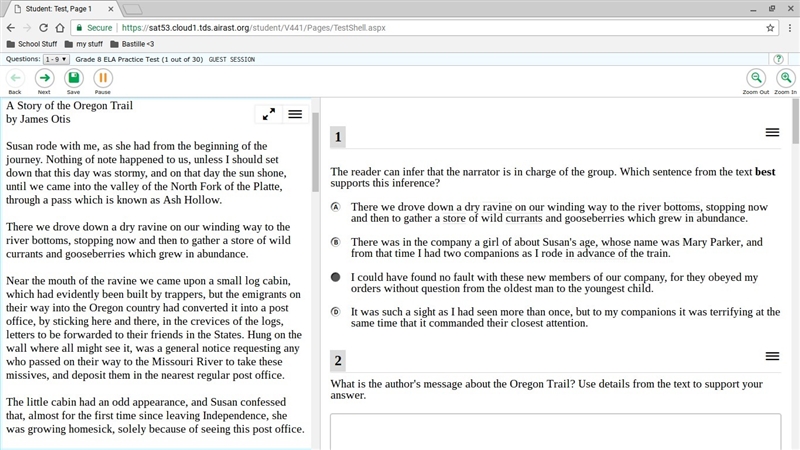This screenshot has height=450, width=800.
Task: Go to browser home page
Action: [60, 28]
